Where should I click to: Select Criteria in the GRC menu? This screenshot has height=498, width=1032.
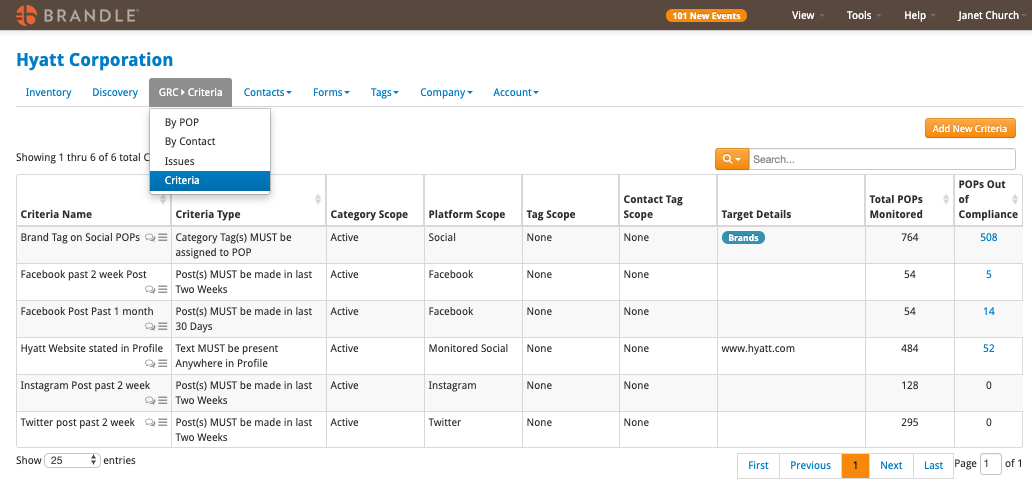click(x=210, y=180)
